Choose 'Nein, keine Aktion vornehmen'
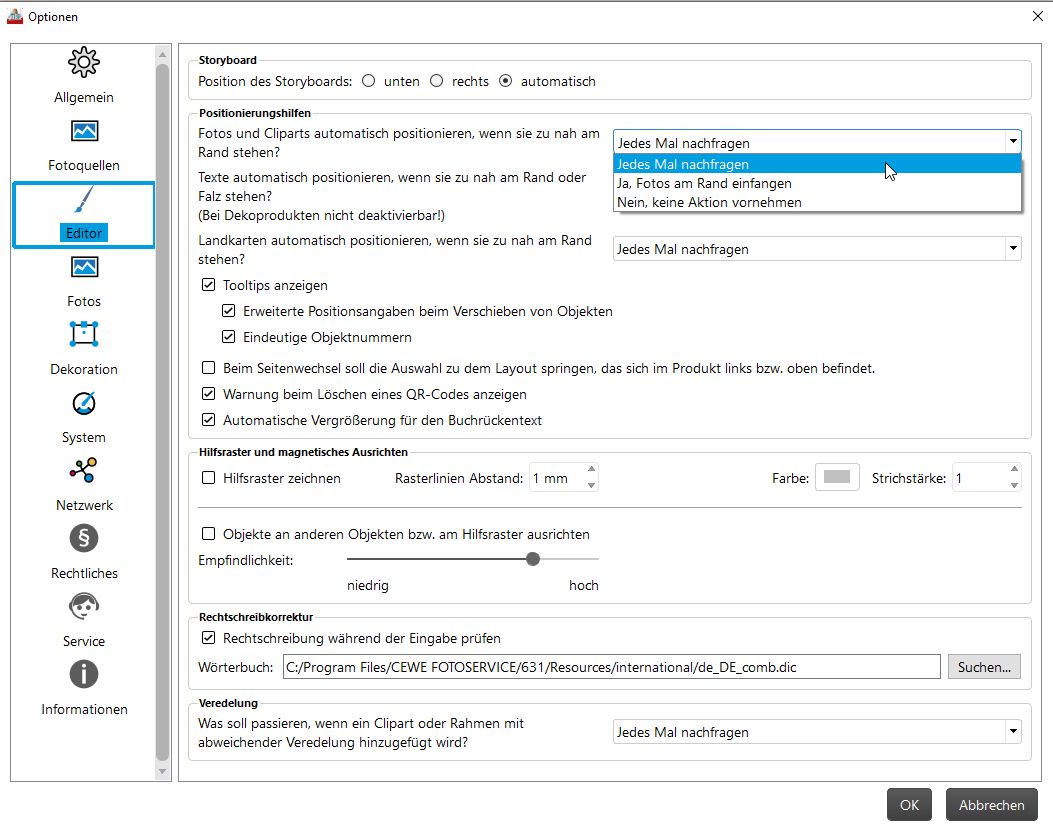This screenshot has width=1053, height=828. [817, 202]
